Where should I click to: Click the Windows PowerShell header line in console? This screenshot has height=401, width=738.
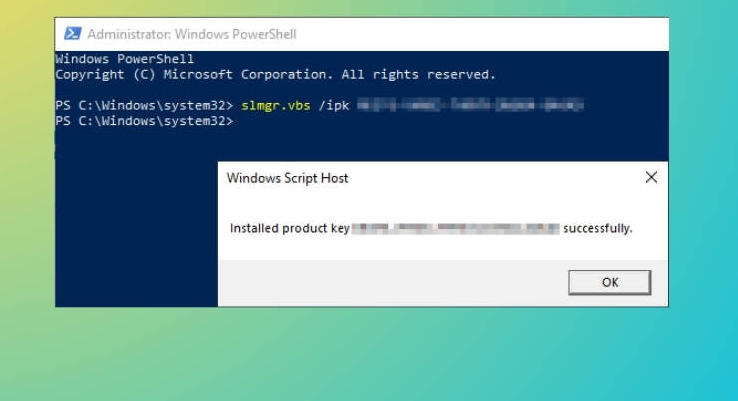point(124,60)
